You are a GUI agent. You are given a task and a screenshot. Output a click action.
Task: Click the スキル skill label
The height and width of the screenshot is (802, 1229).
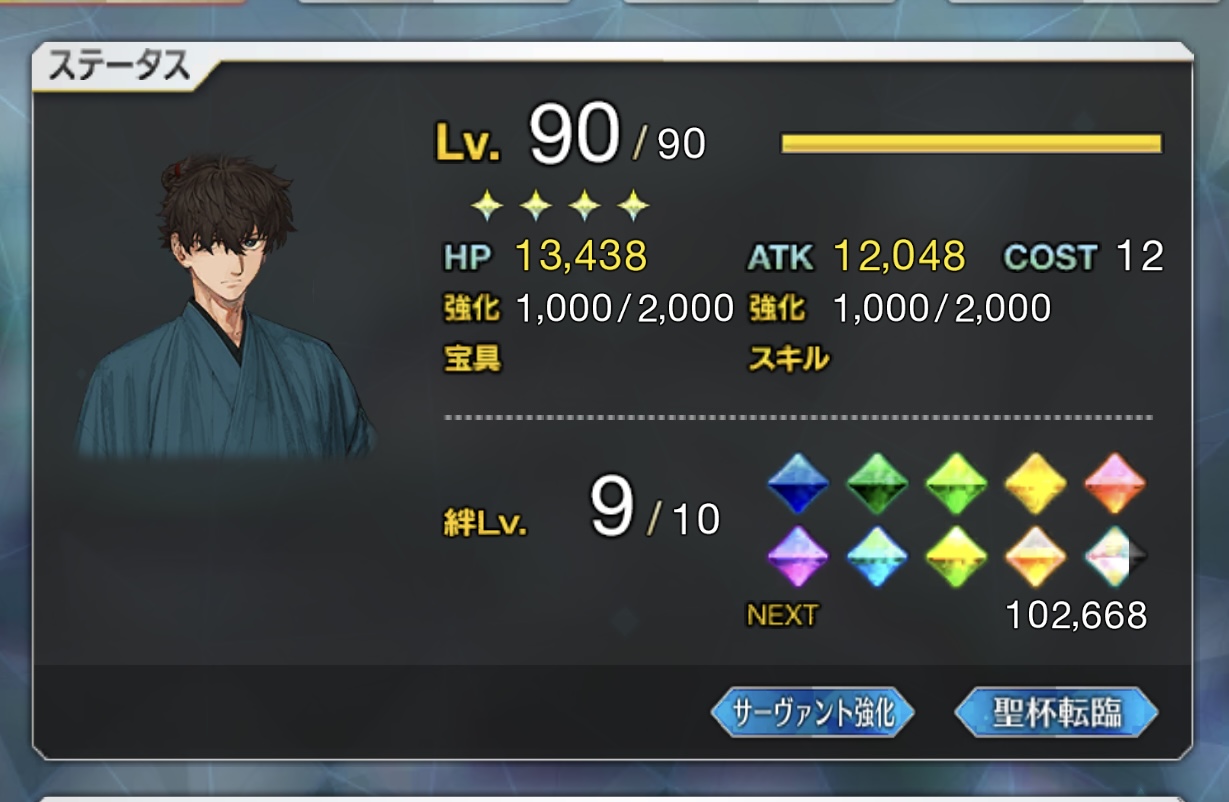pyautogui.click(x=789, y=358)
